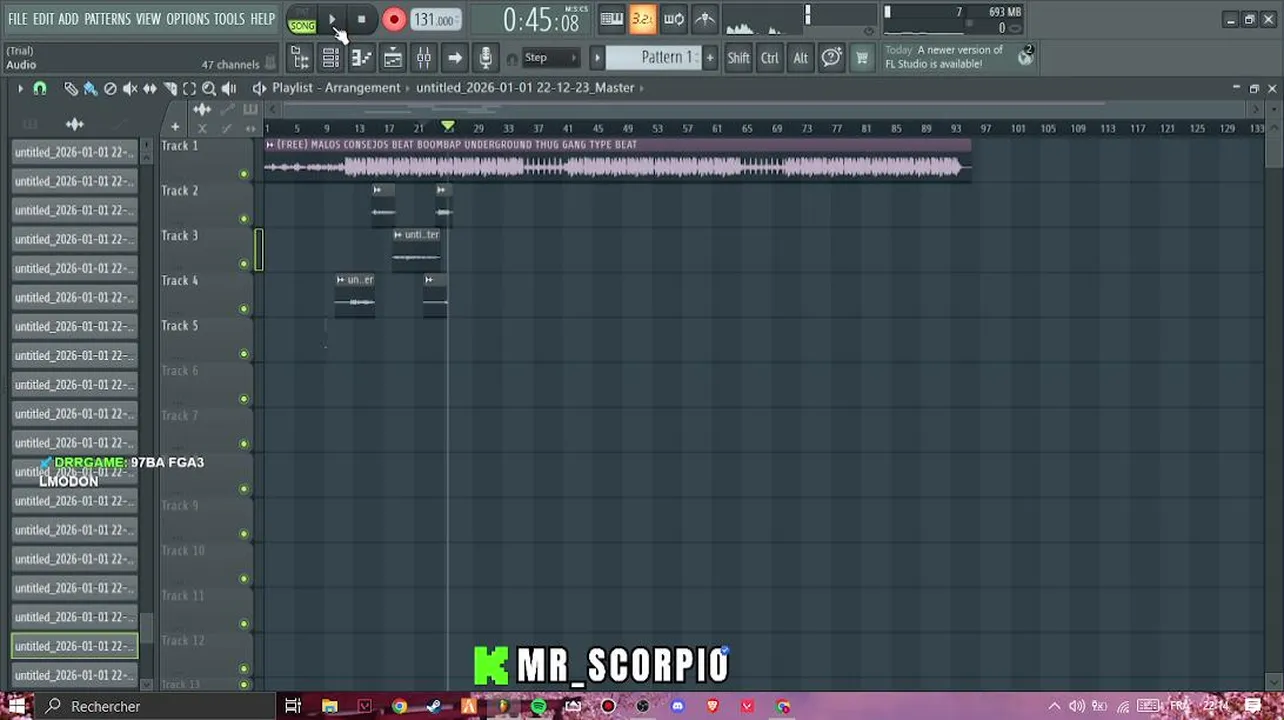Toggle typing keyboard to piano icon
The width and height of the screenshot is (1284, 720).
[612, 19]
